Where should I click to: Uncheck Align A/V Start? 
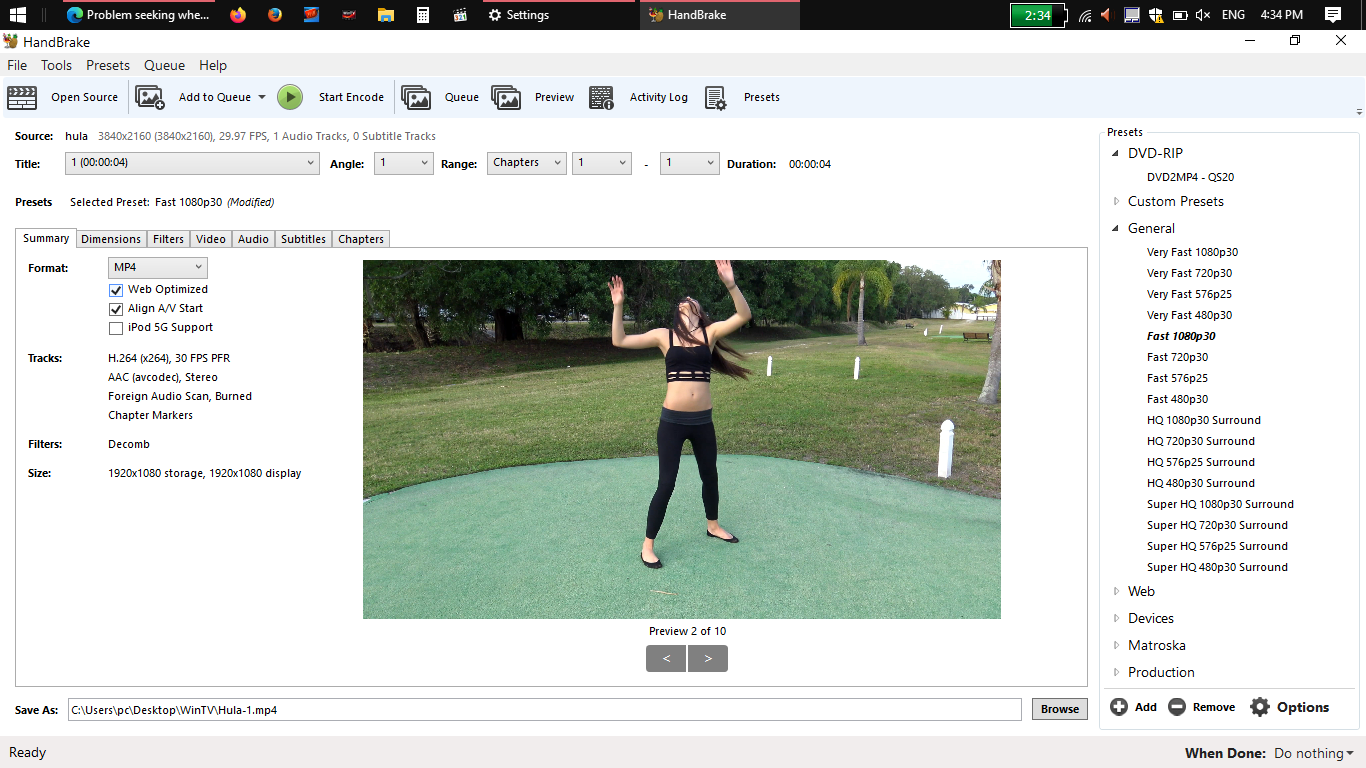(116, 309)
